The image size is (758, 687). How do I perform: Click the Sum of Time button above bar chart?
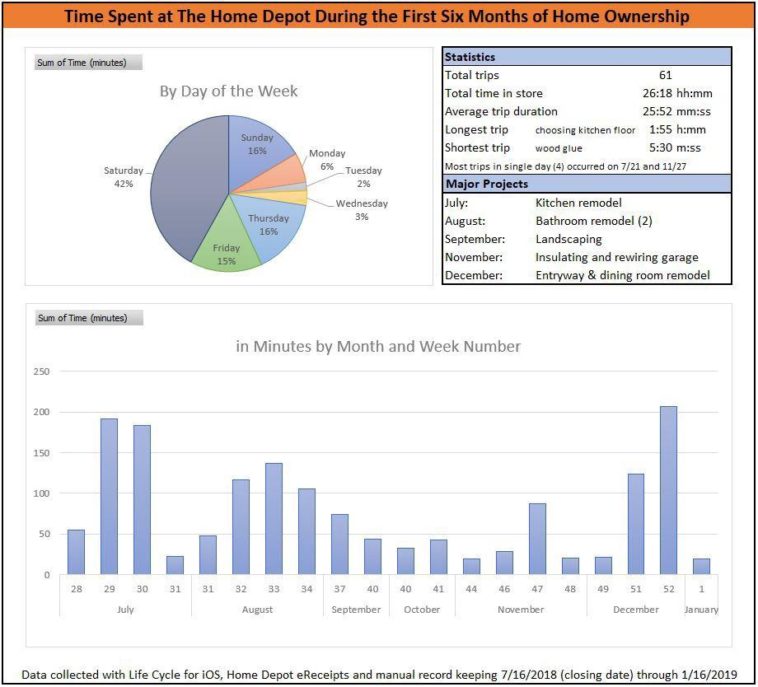(x=88, y=318)
